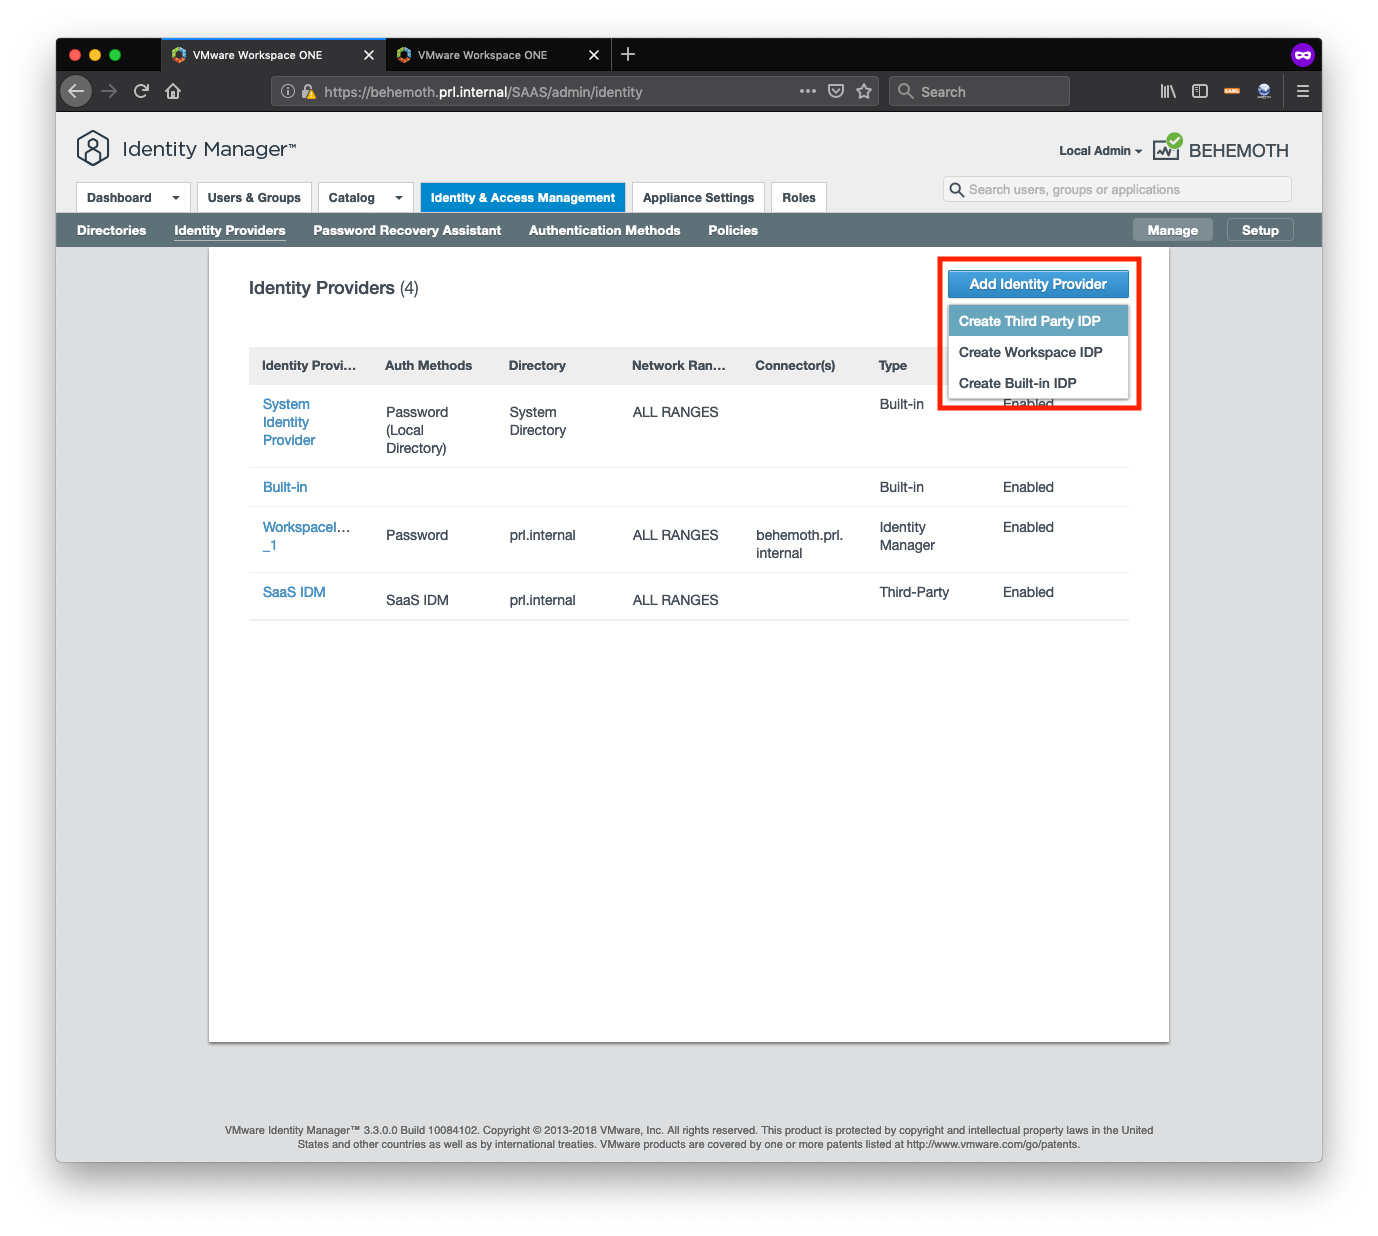The image size is (1378, 1236).
Task: Go to the Directories subtab
Action: pyautogui.click(x=111, y=230)
